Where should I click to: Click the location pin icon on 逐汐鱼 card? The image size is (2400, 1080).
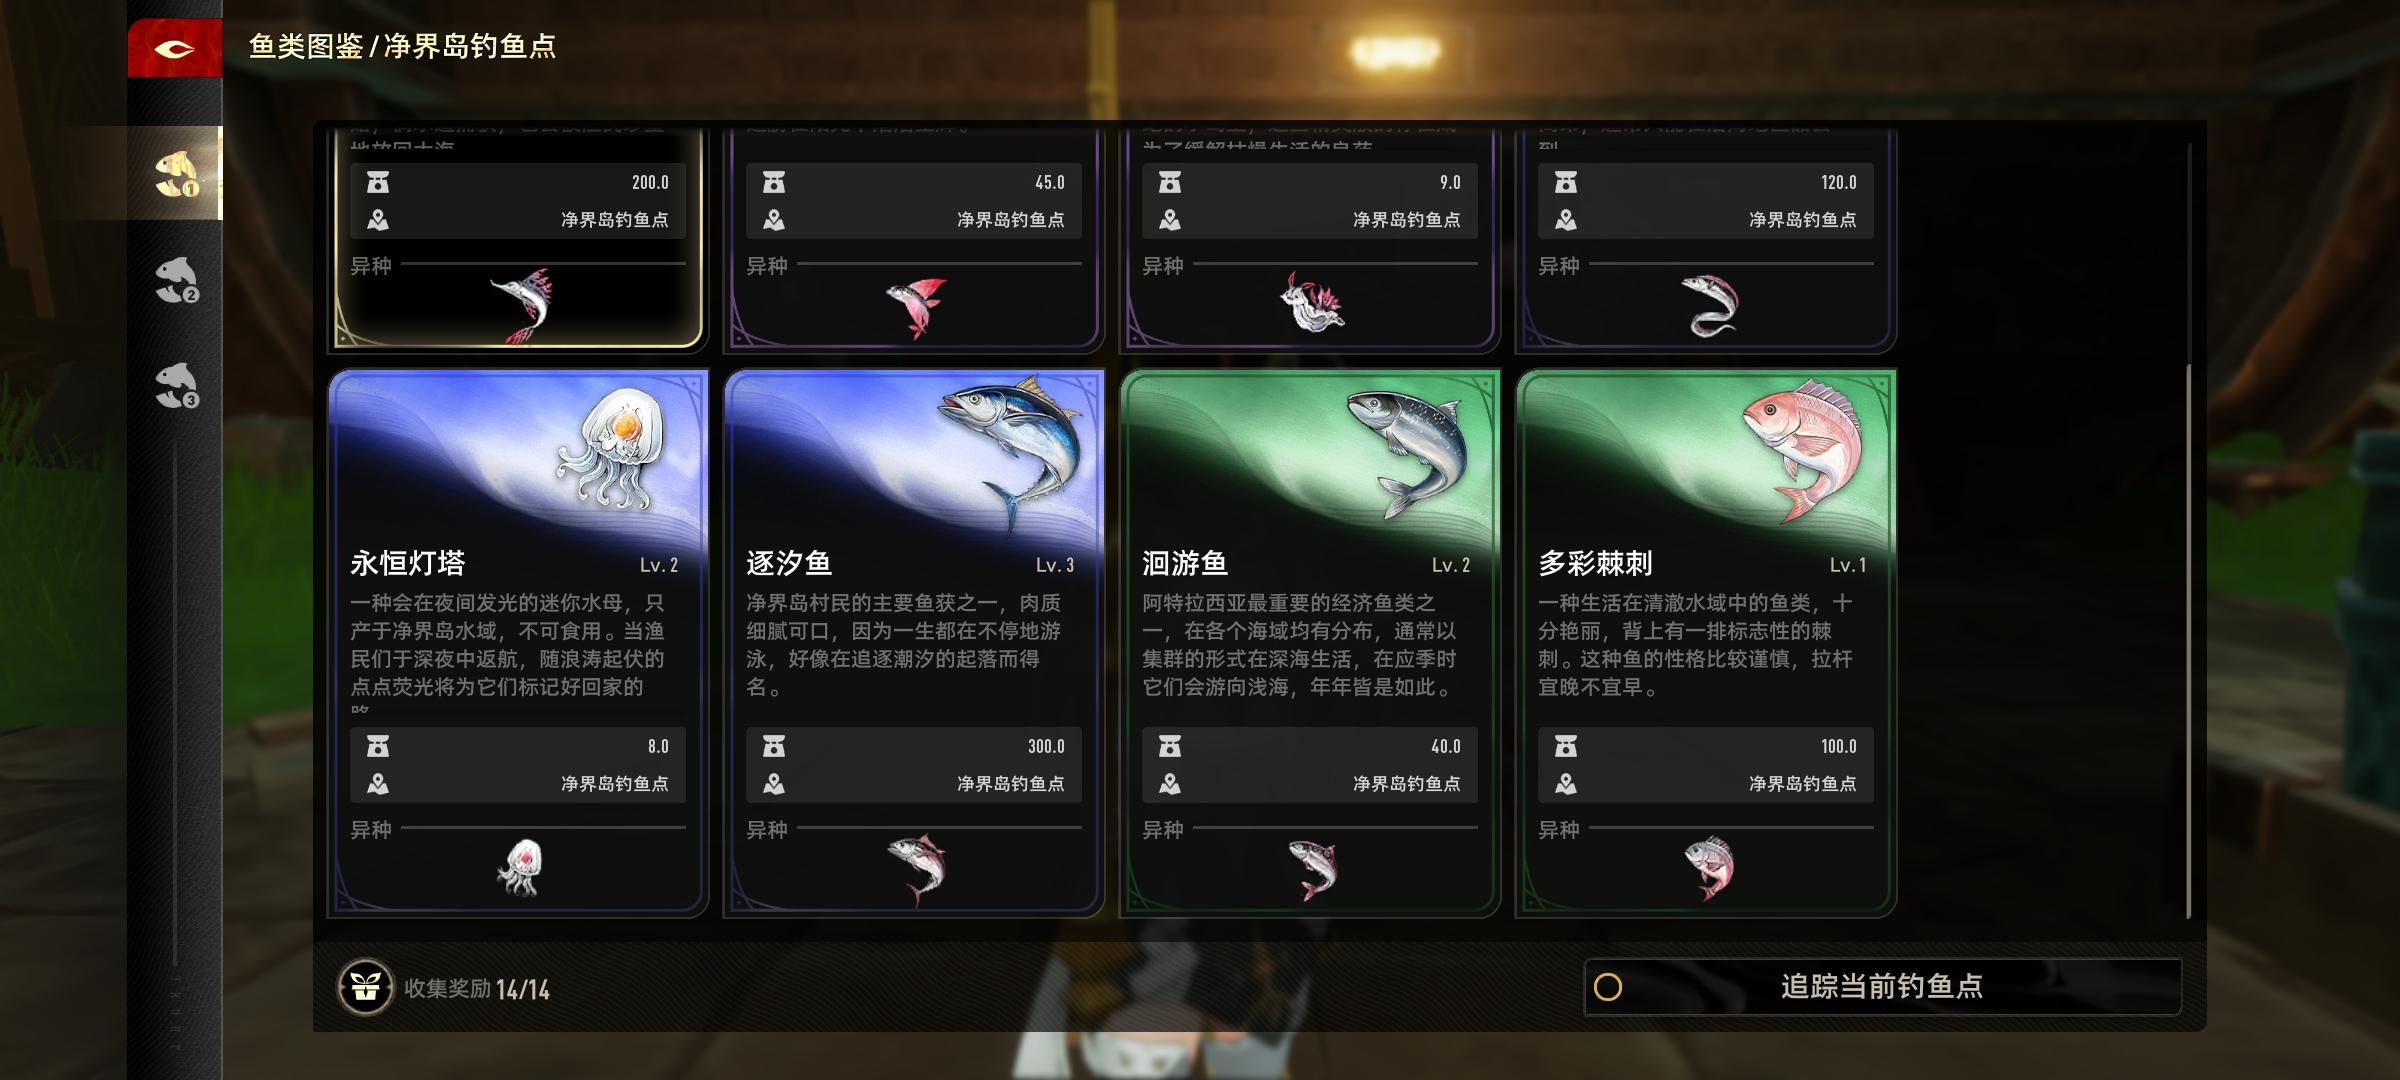click(774, 784)
